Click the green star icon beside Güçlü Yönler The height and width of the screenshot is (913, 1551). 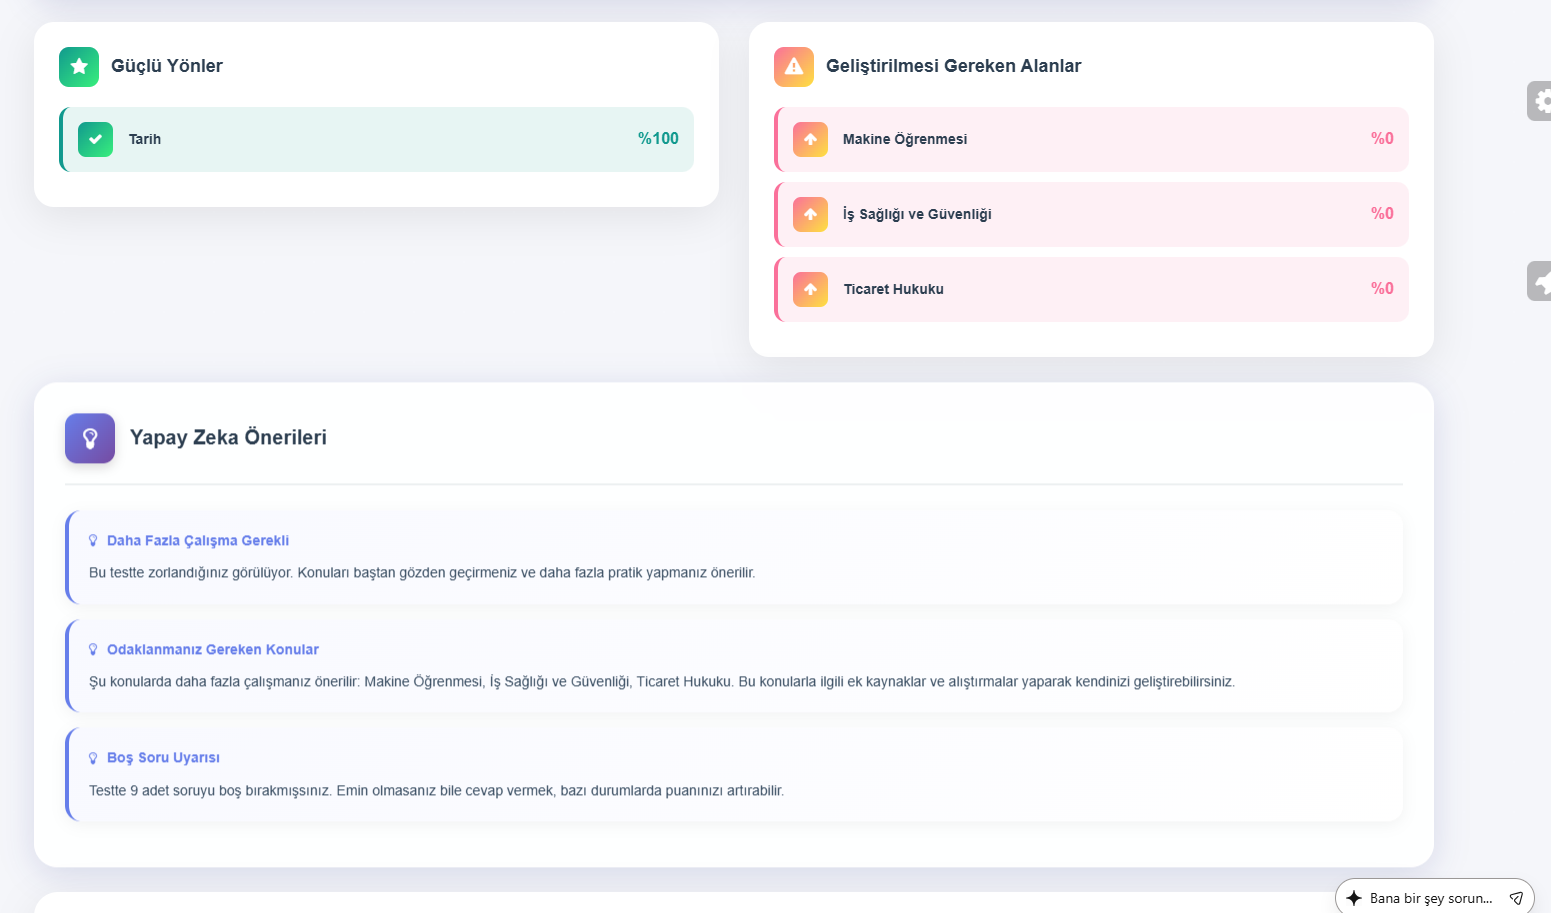point(79,67)
